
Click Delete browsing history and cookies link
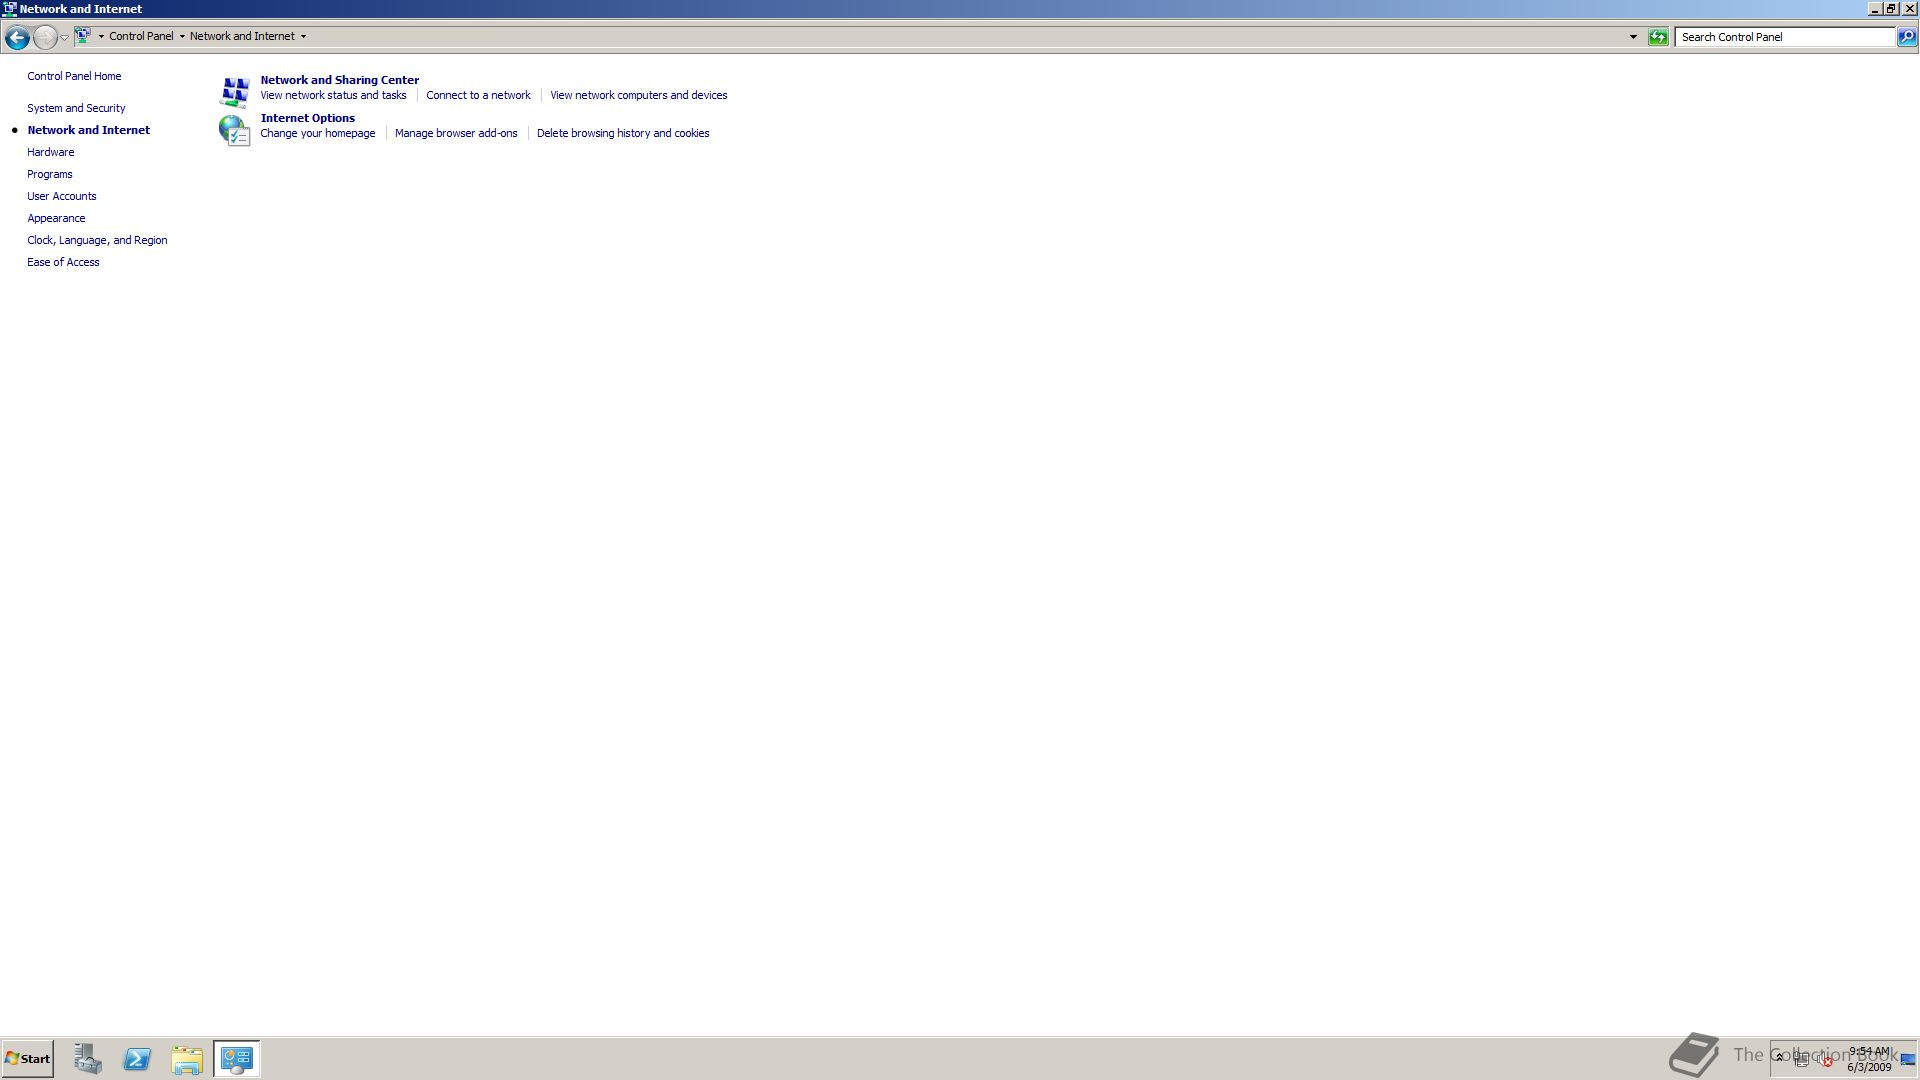[622, 133]
